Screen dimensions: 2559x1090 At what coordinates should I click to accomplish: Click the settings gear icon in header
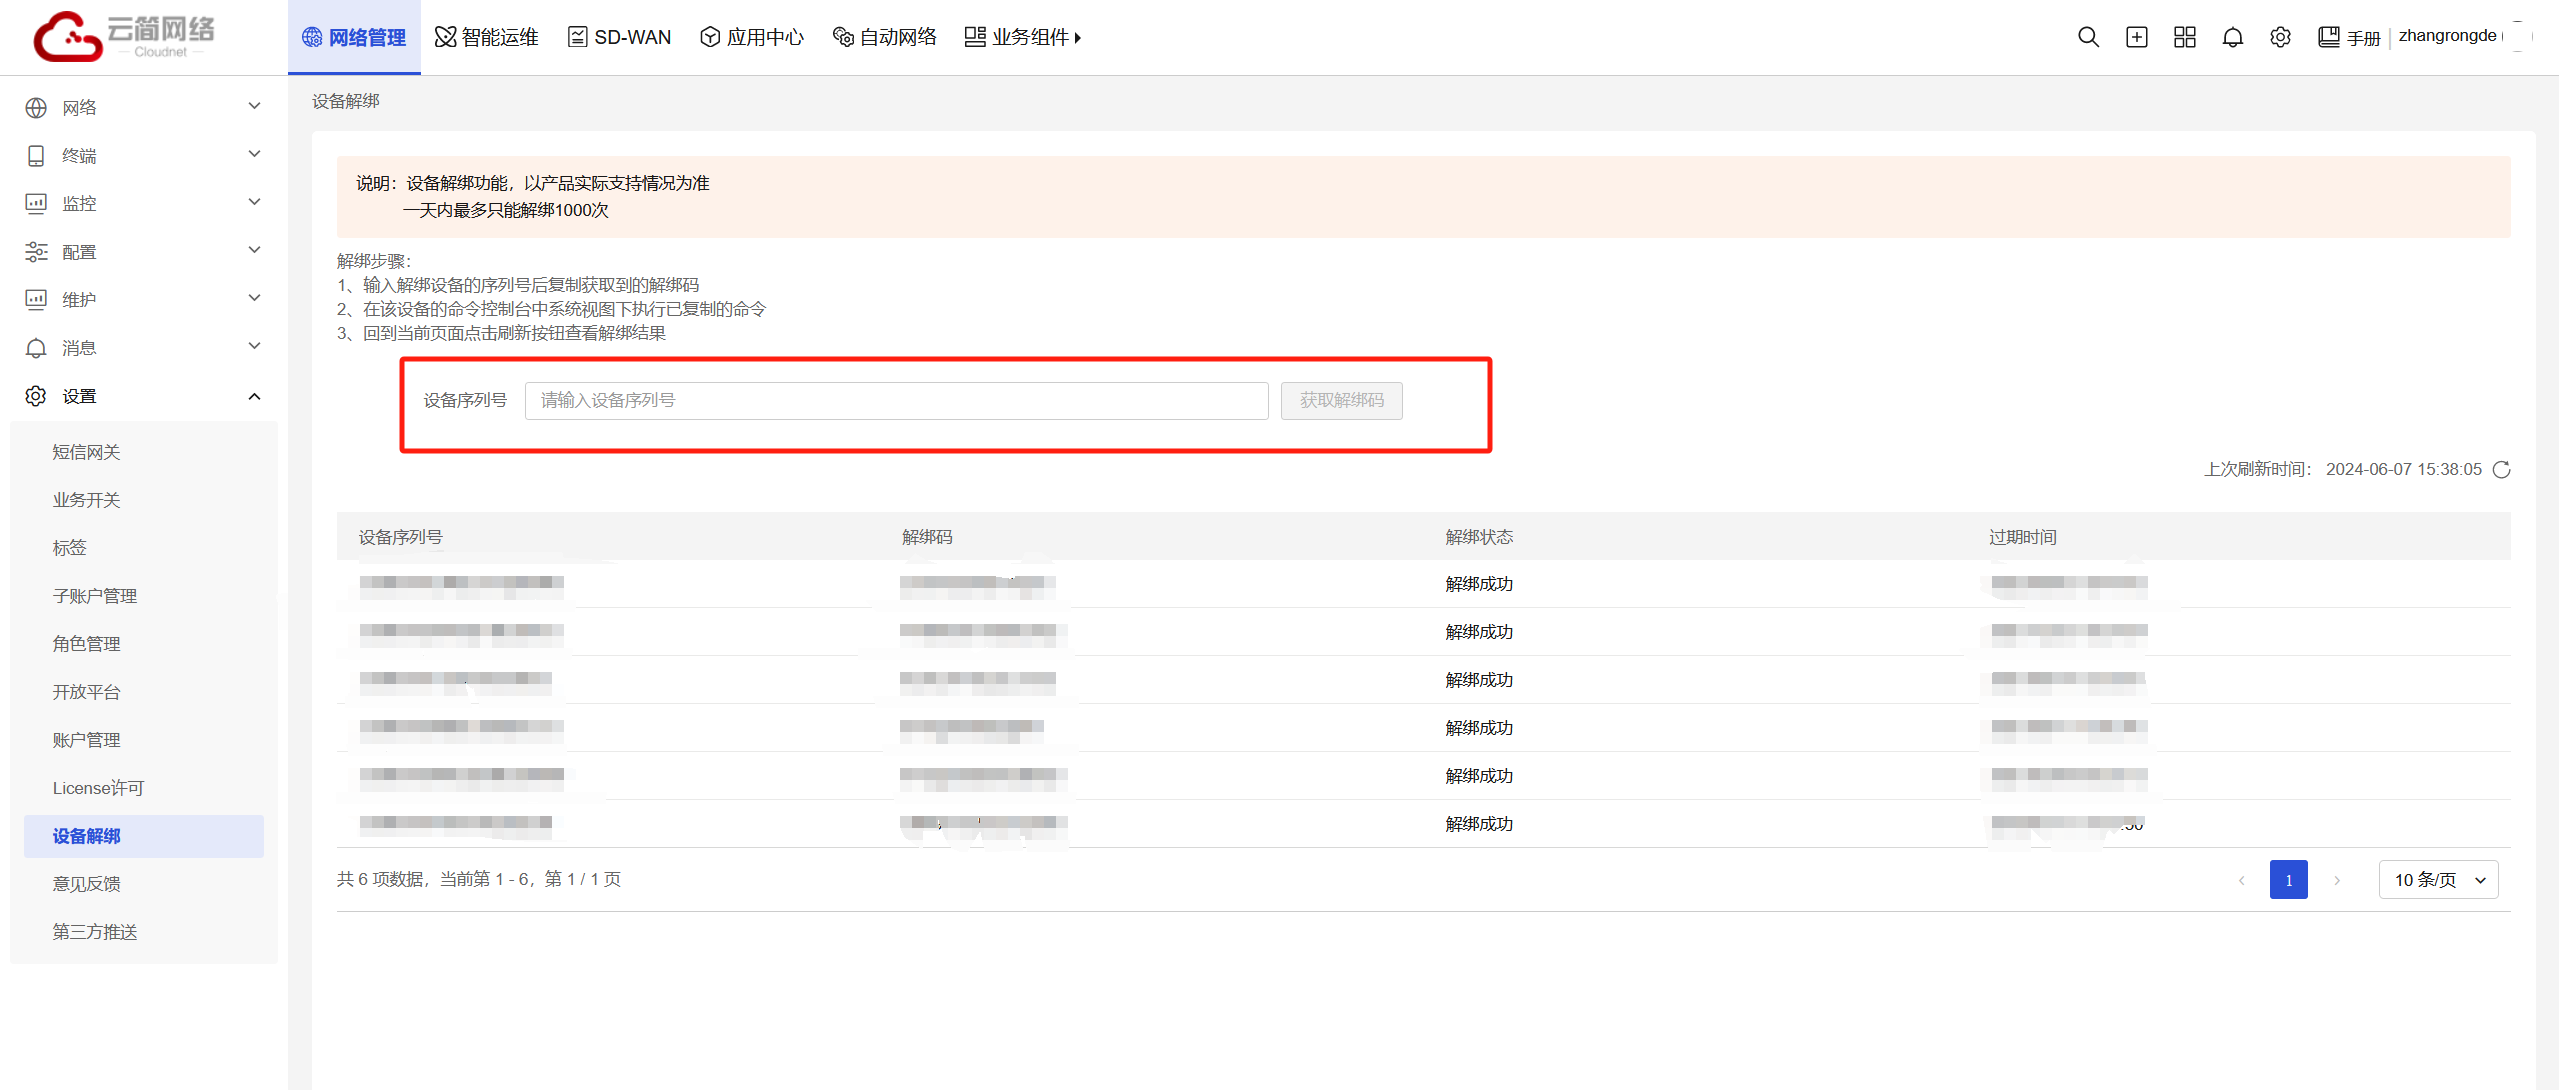[2280, 37]
